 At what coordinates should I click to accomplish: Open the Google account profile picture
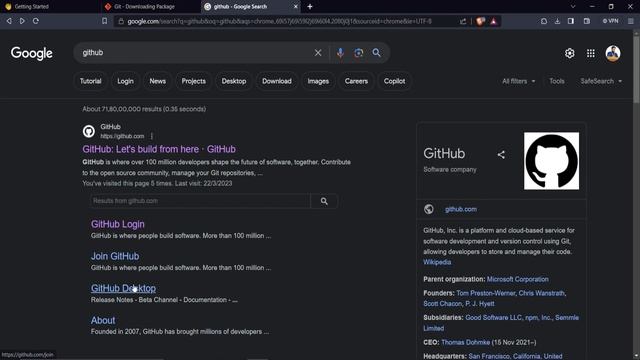click(x=613, y=53)
